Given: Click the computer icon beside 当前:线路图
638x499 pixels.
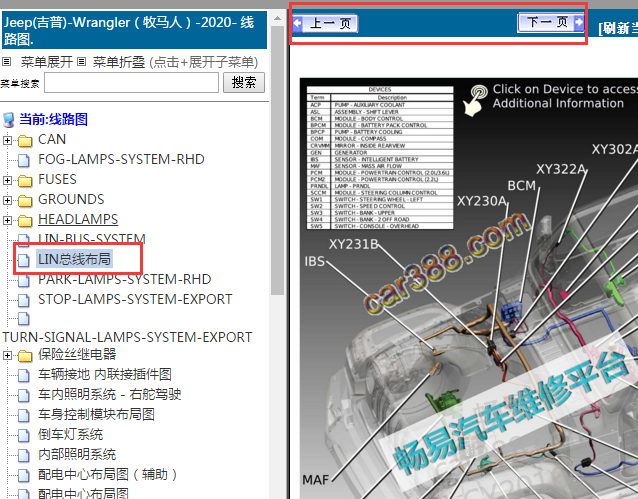Looking at the screenshot, I should pyautogui.click(x=9, y=120).
